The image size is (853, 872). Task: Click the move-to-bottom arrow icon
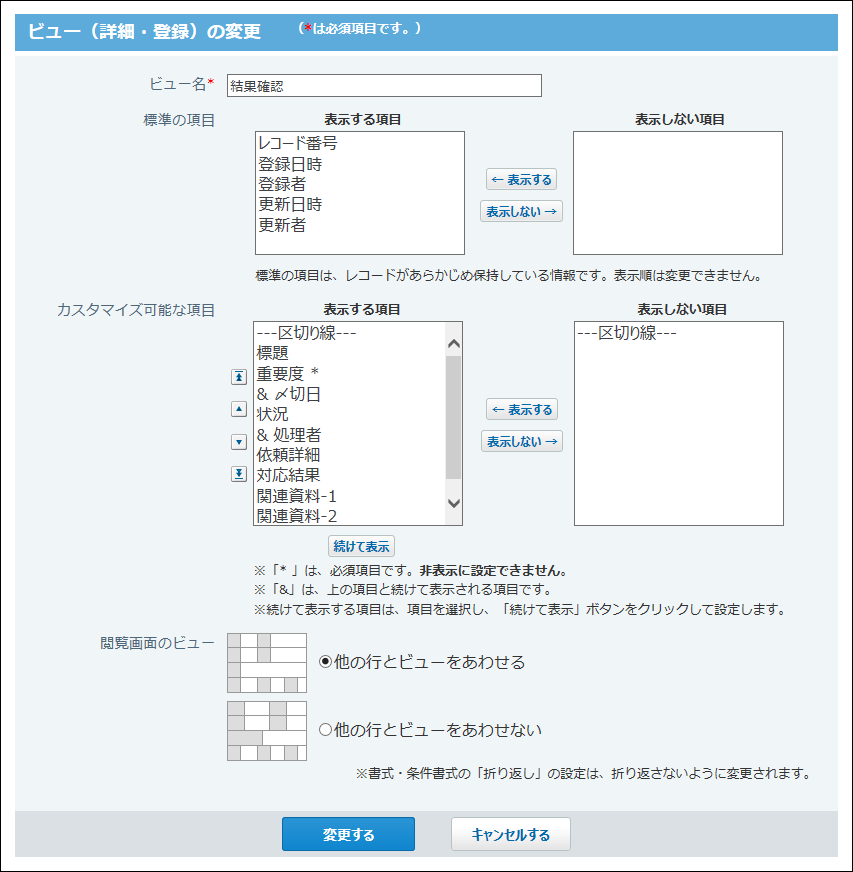pyautogui.click(x=239, y=474)
